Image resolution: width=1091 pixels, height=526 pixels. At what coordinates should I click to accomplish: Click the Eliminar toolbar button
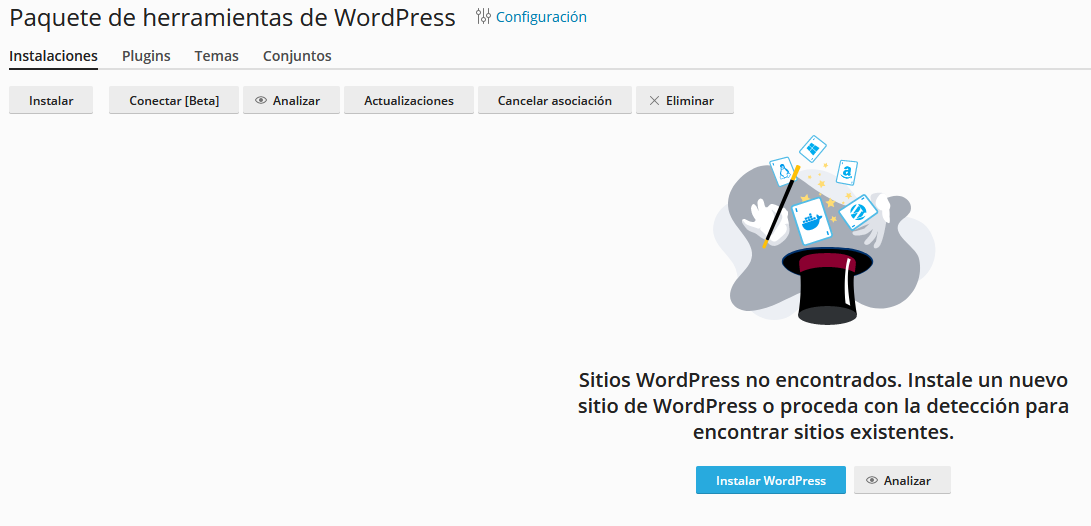point(685,100)
